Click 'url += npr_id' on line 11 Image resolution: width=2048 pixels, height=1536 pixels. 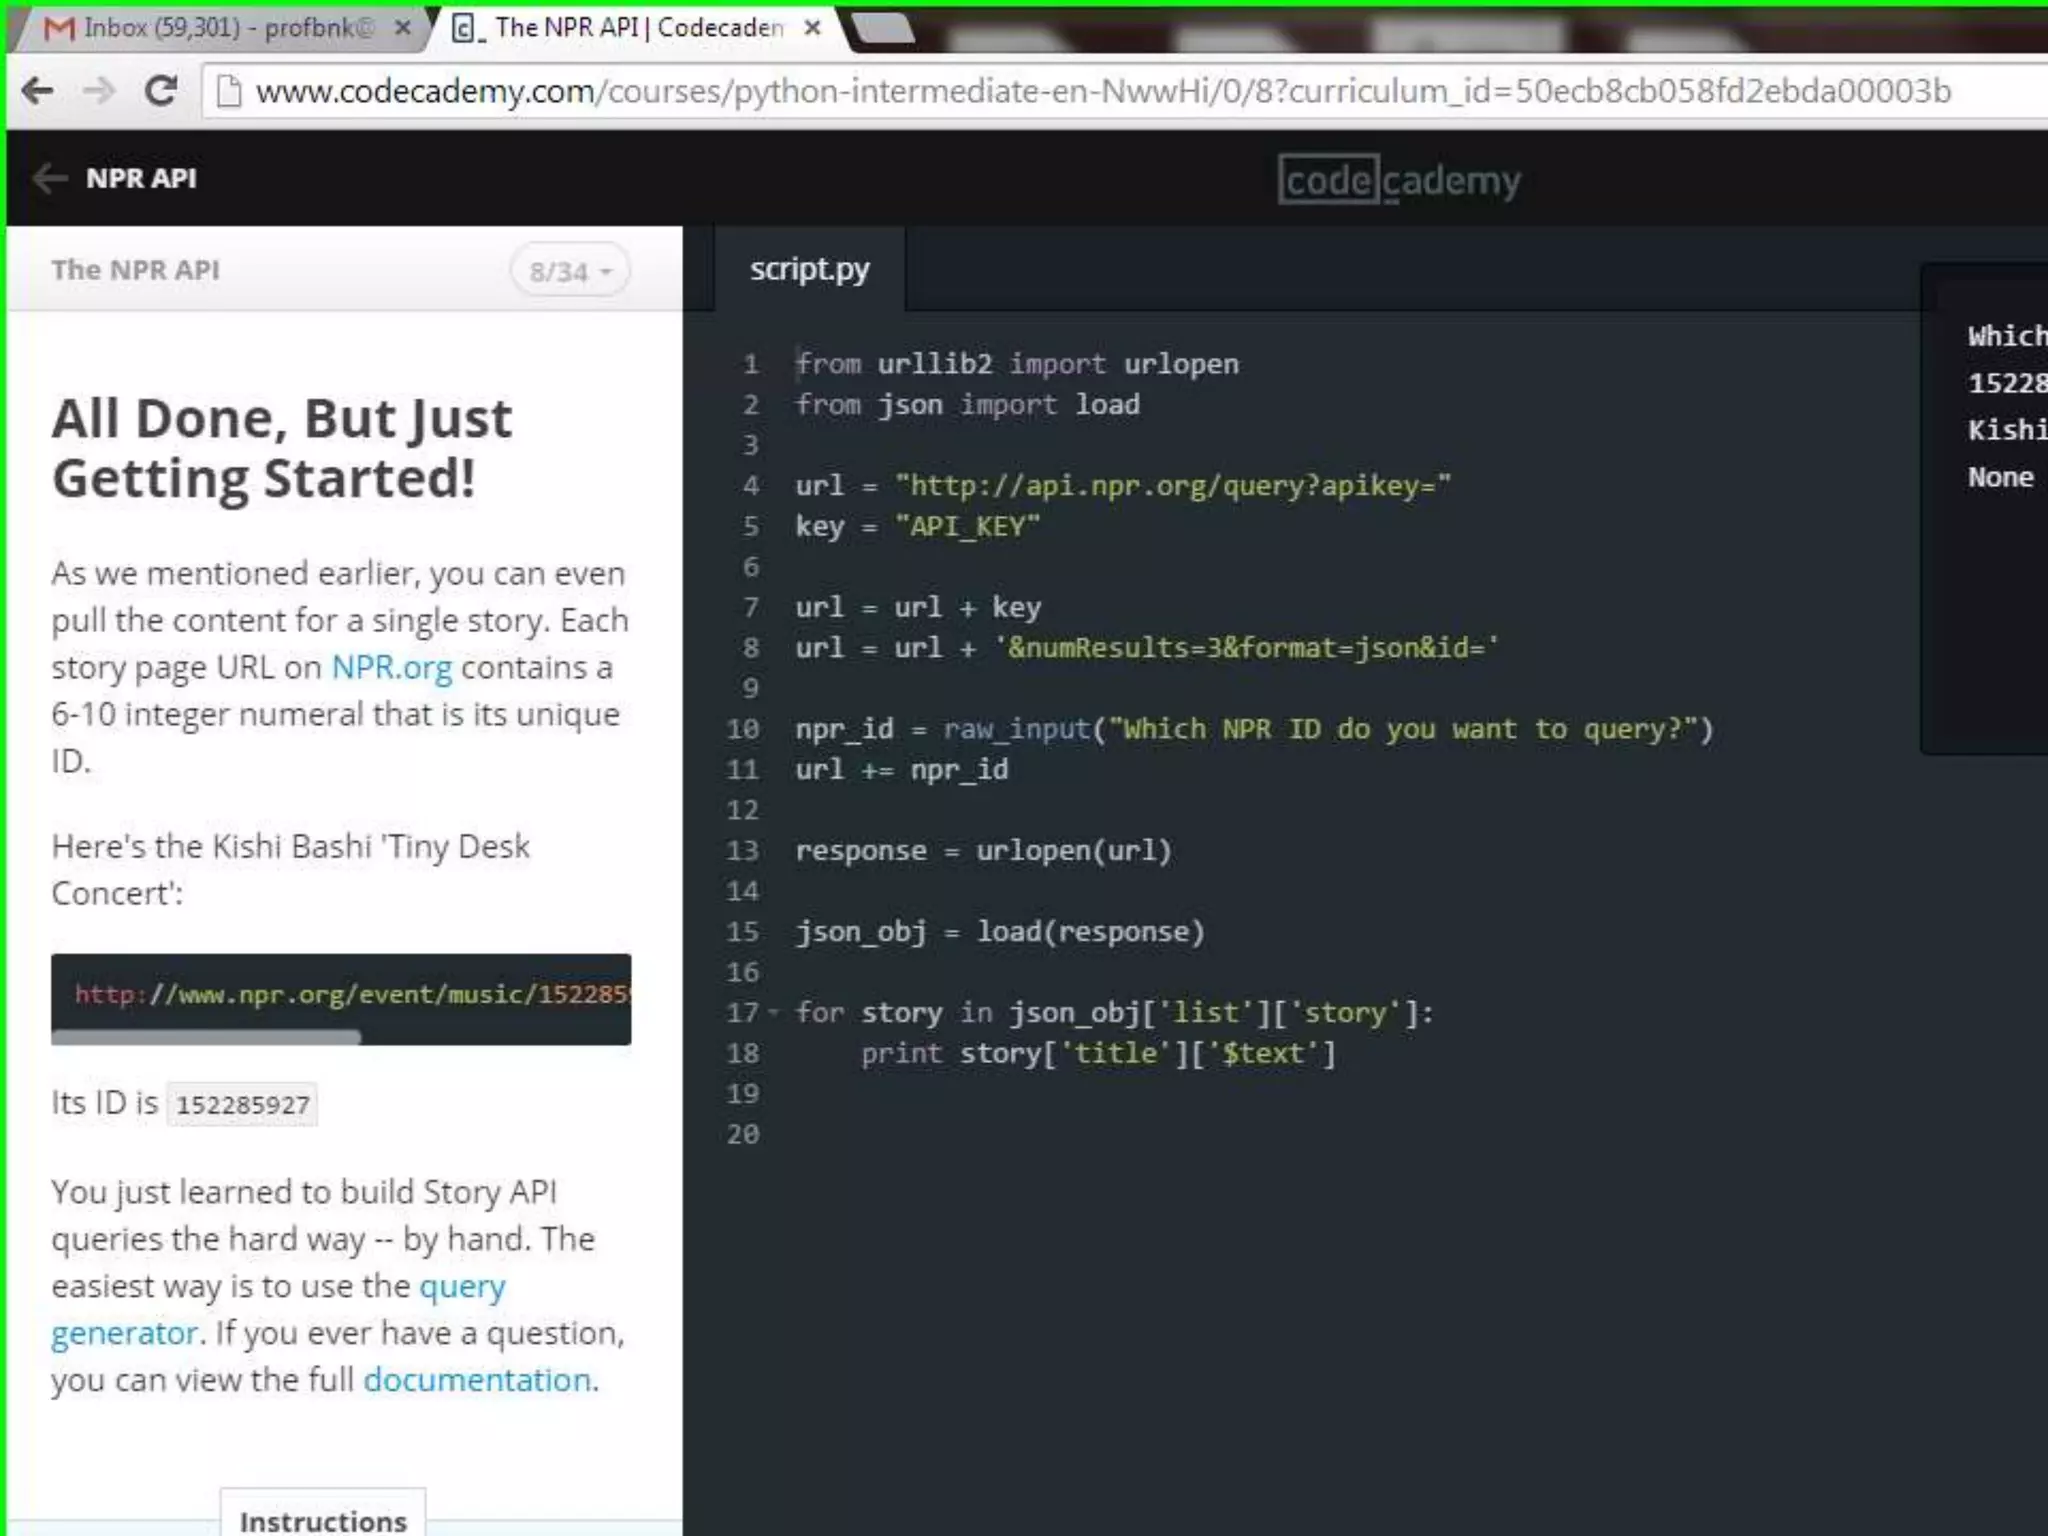click(x=902, y=770)
